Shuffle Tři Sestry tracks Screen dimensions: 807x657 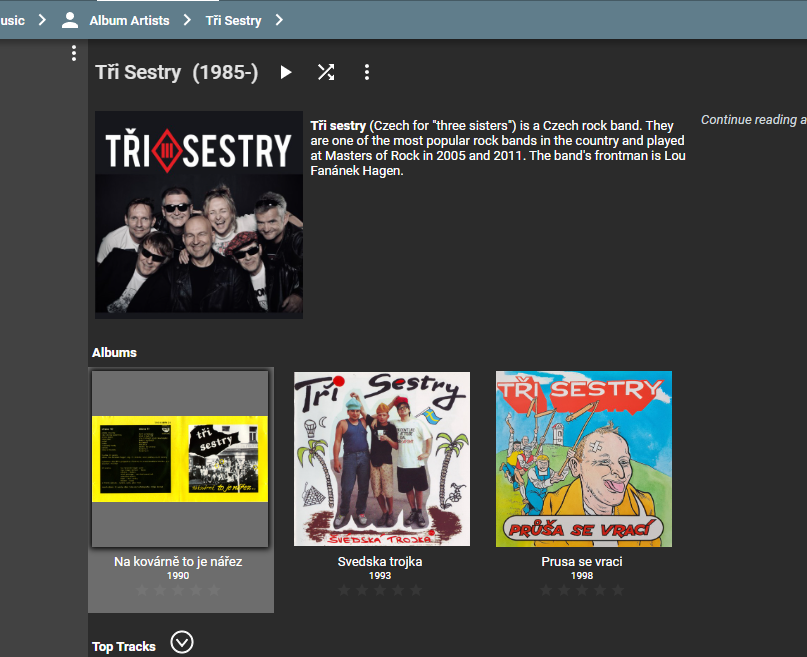pos(326,72)
